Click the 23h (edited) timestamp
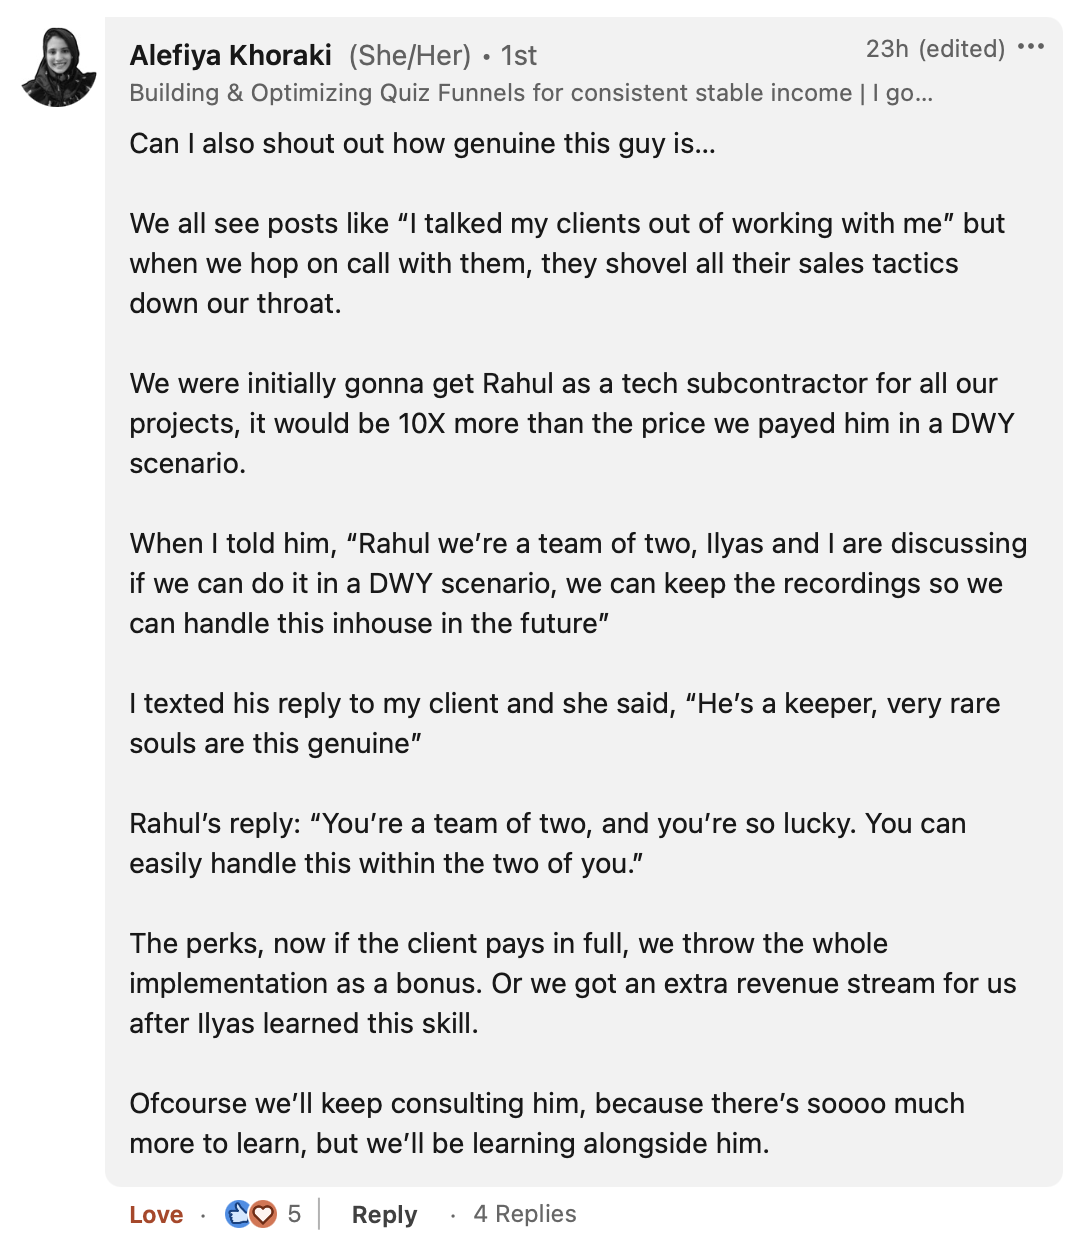 click(935, 48)
